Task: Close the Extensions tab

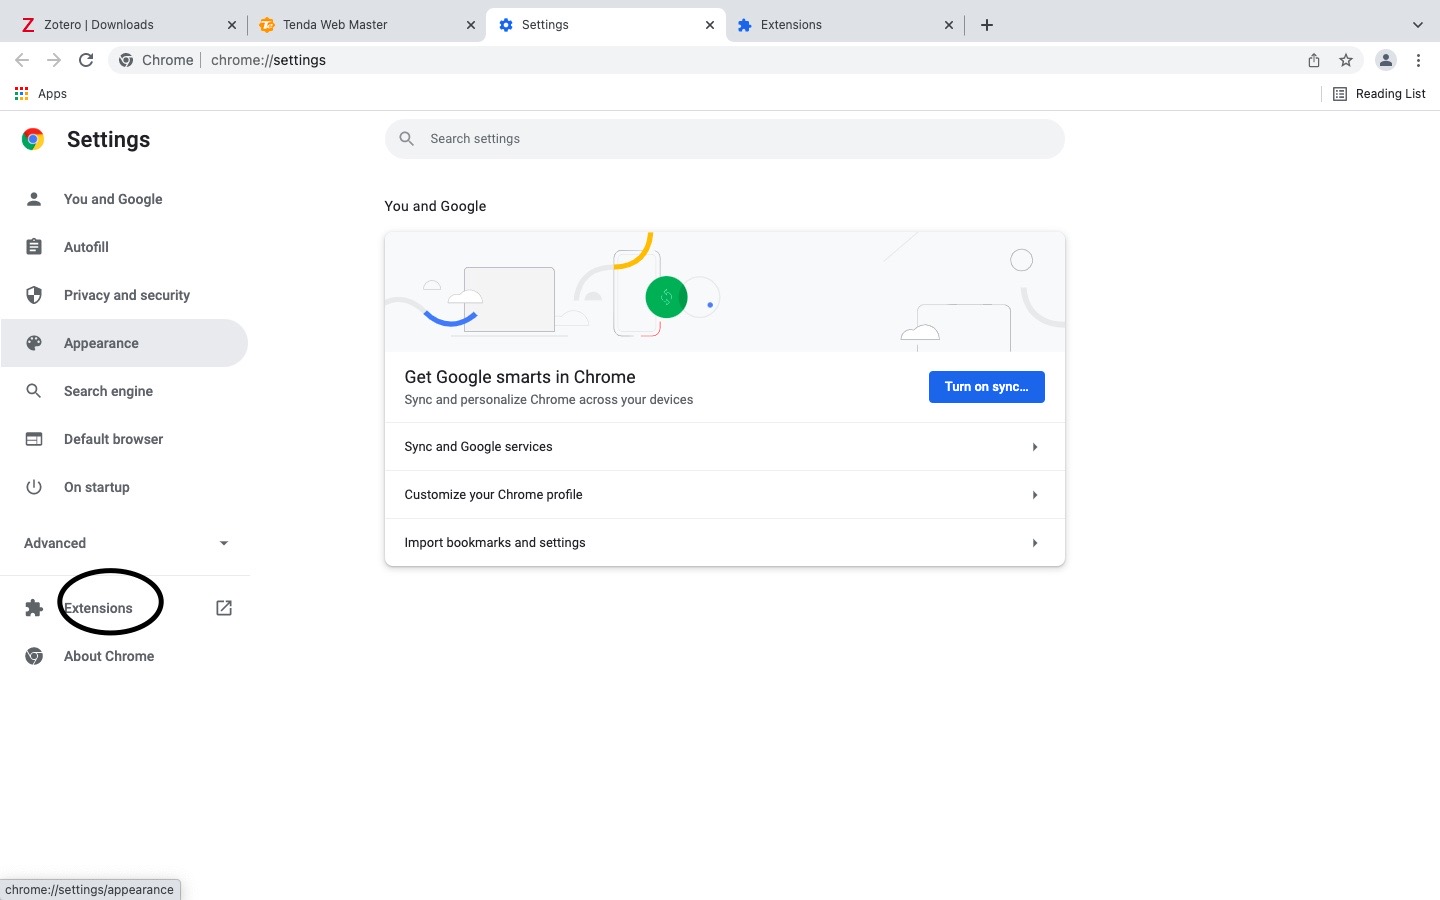Action: (949, 25)
